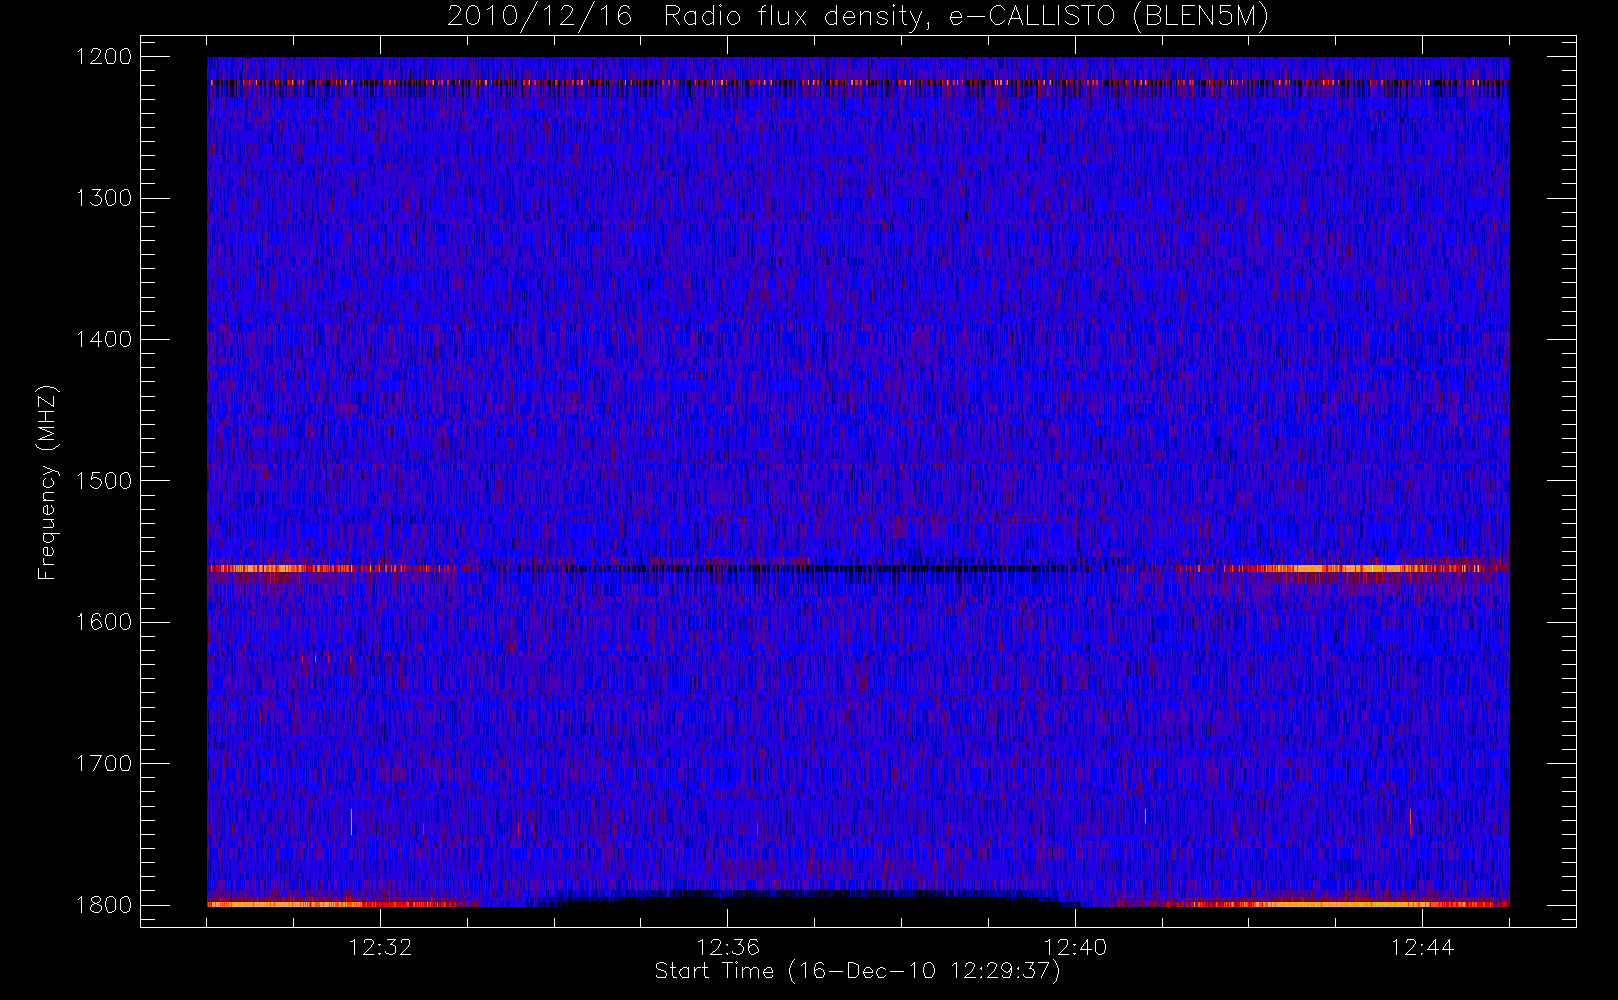Click the 1700 frequency tick label

(x=104, y=764)
